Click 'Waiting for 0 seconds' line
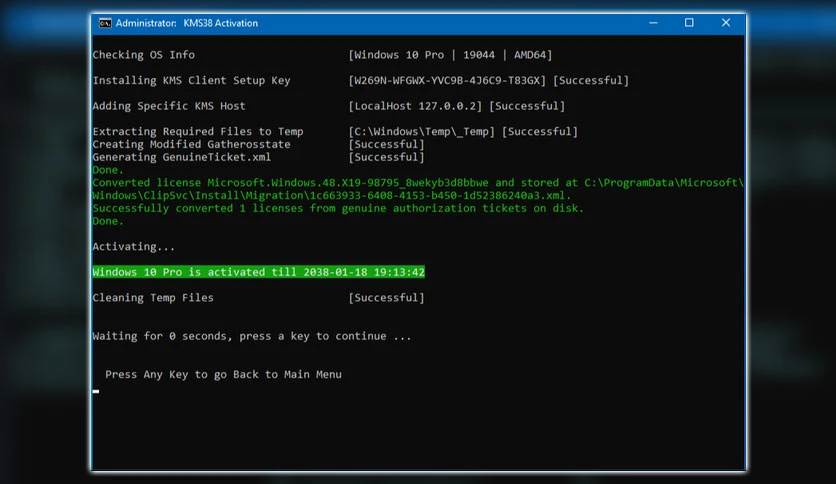 [x=252, y=336]
